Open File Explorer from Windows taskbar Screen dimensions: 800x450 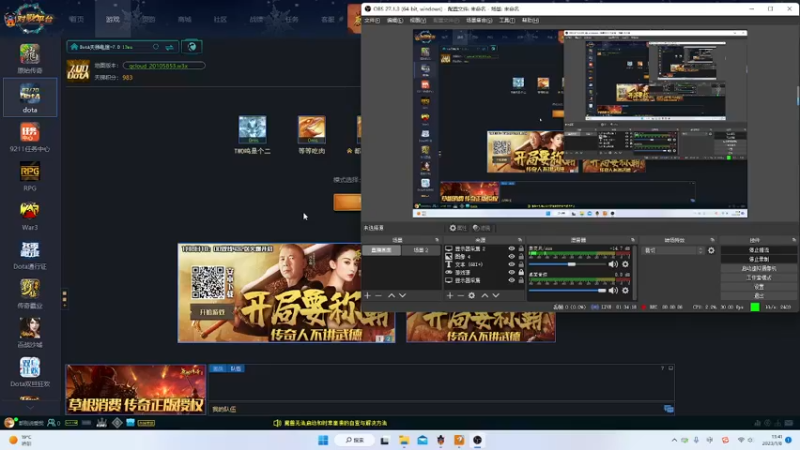[x=404, y=440]
